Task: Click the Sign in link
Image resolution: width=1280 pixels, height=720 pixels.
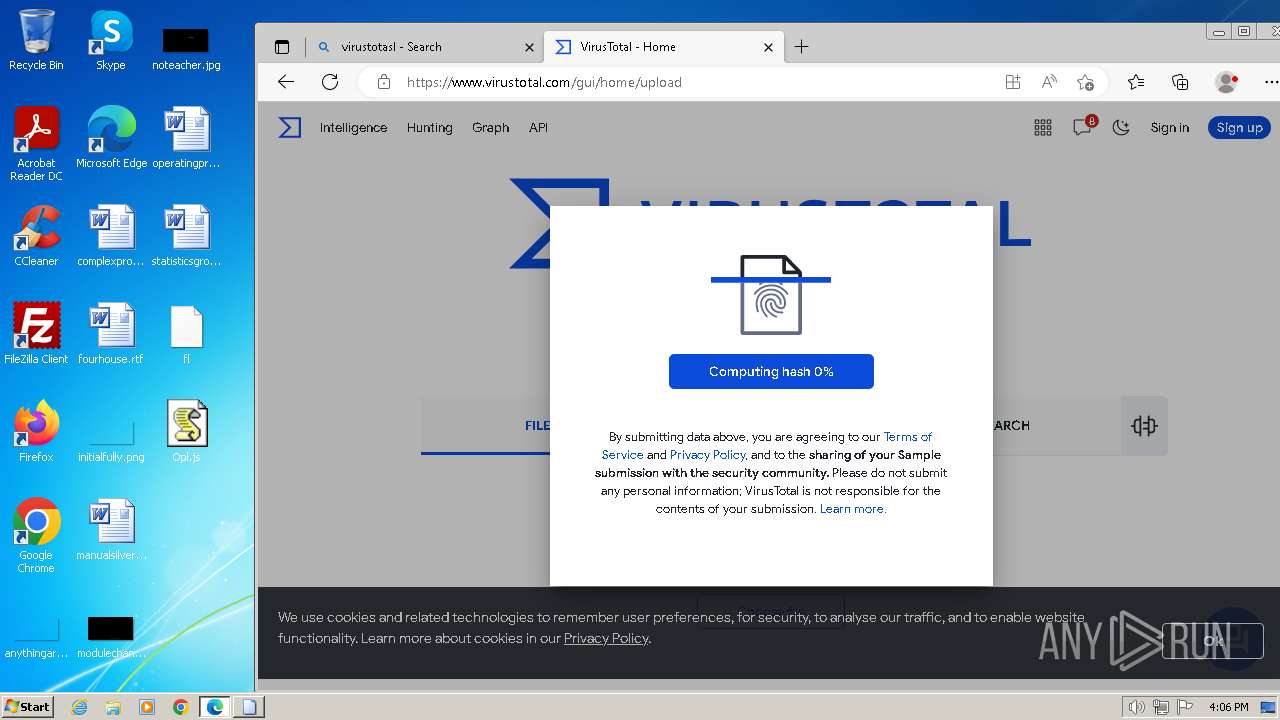Action: 1170,127
